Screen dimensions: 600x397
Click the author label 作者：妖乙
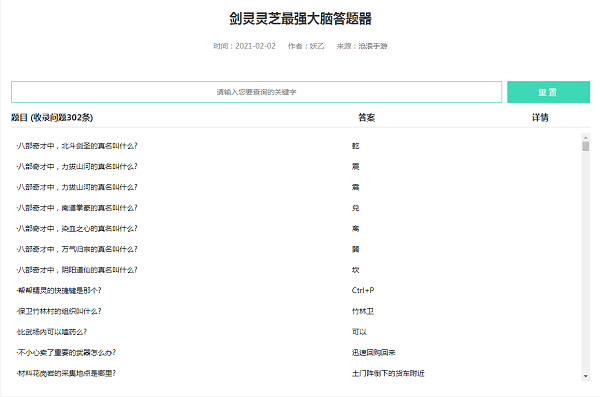306,46
